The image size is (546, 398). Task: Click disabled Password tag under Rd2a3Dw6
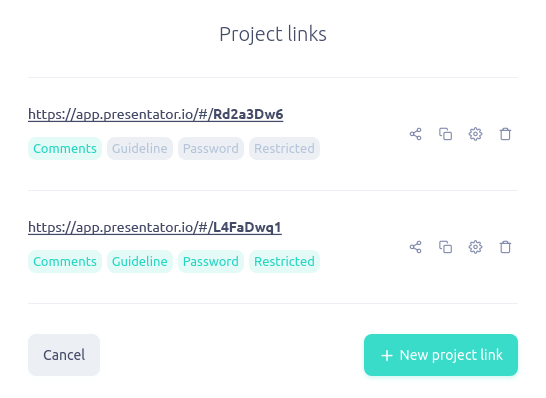[211, 149]
